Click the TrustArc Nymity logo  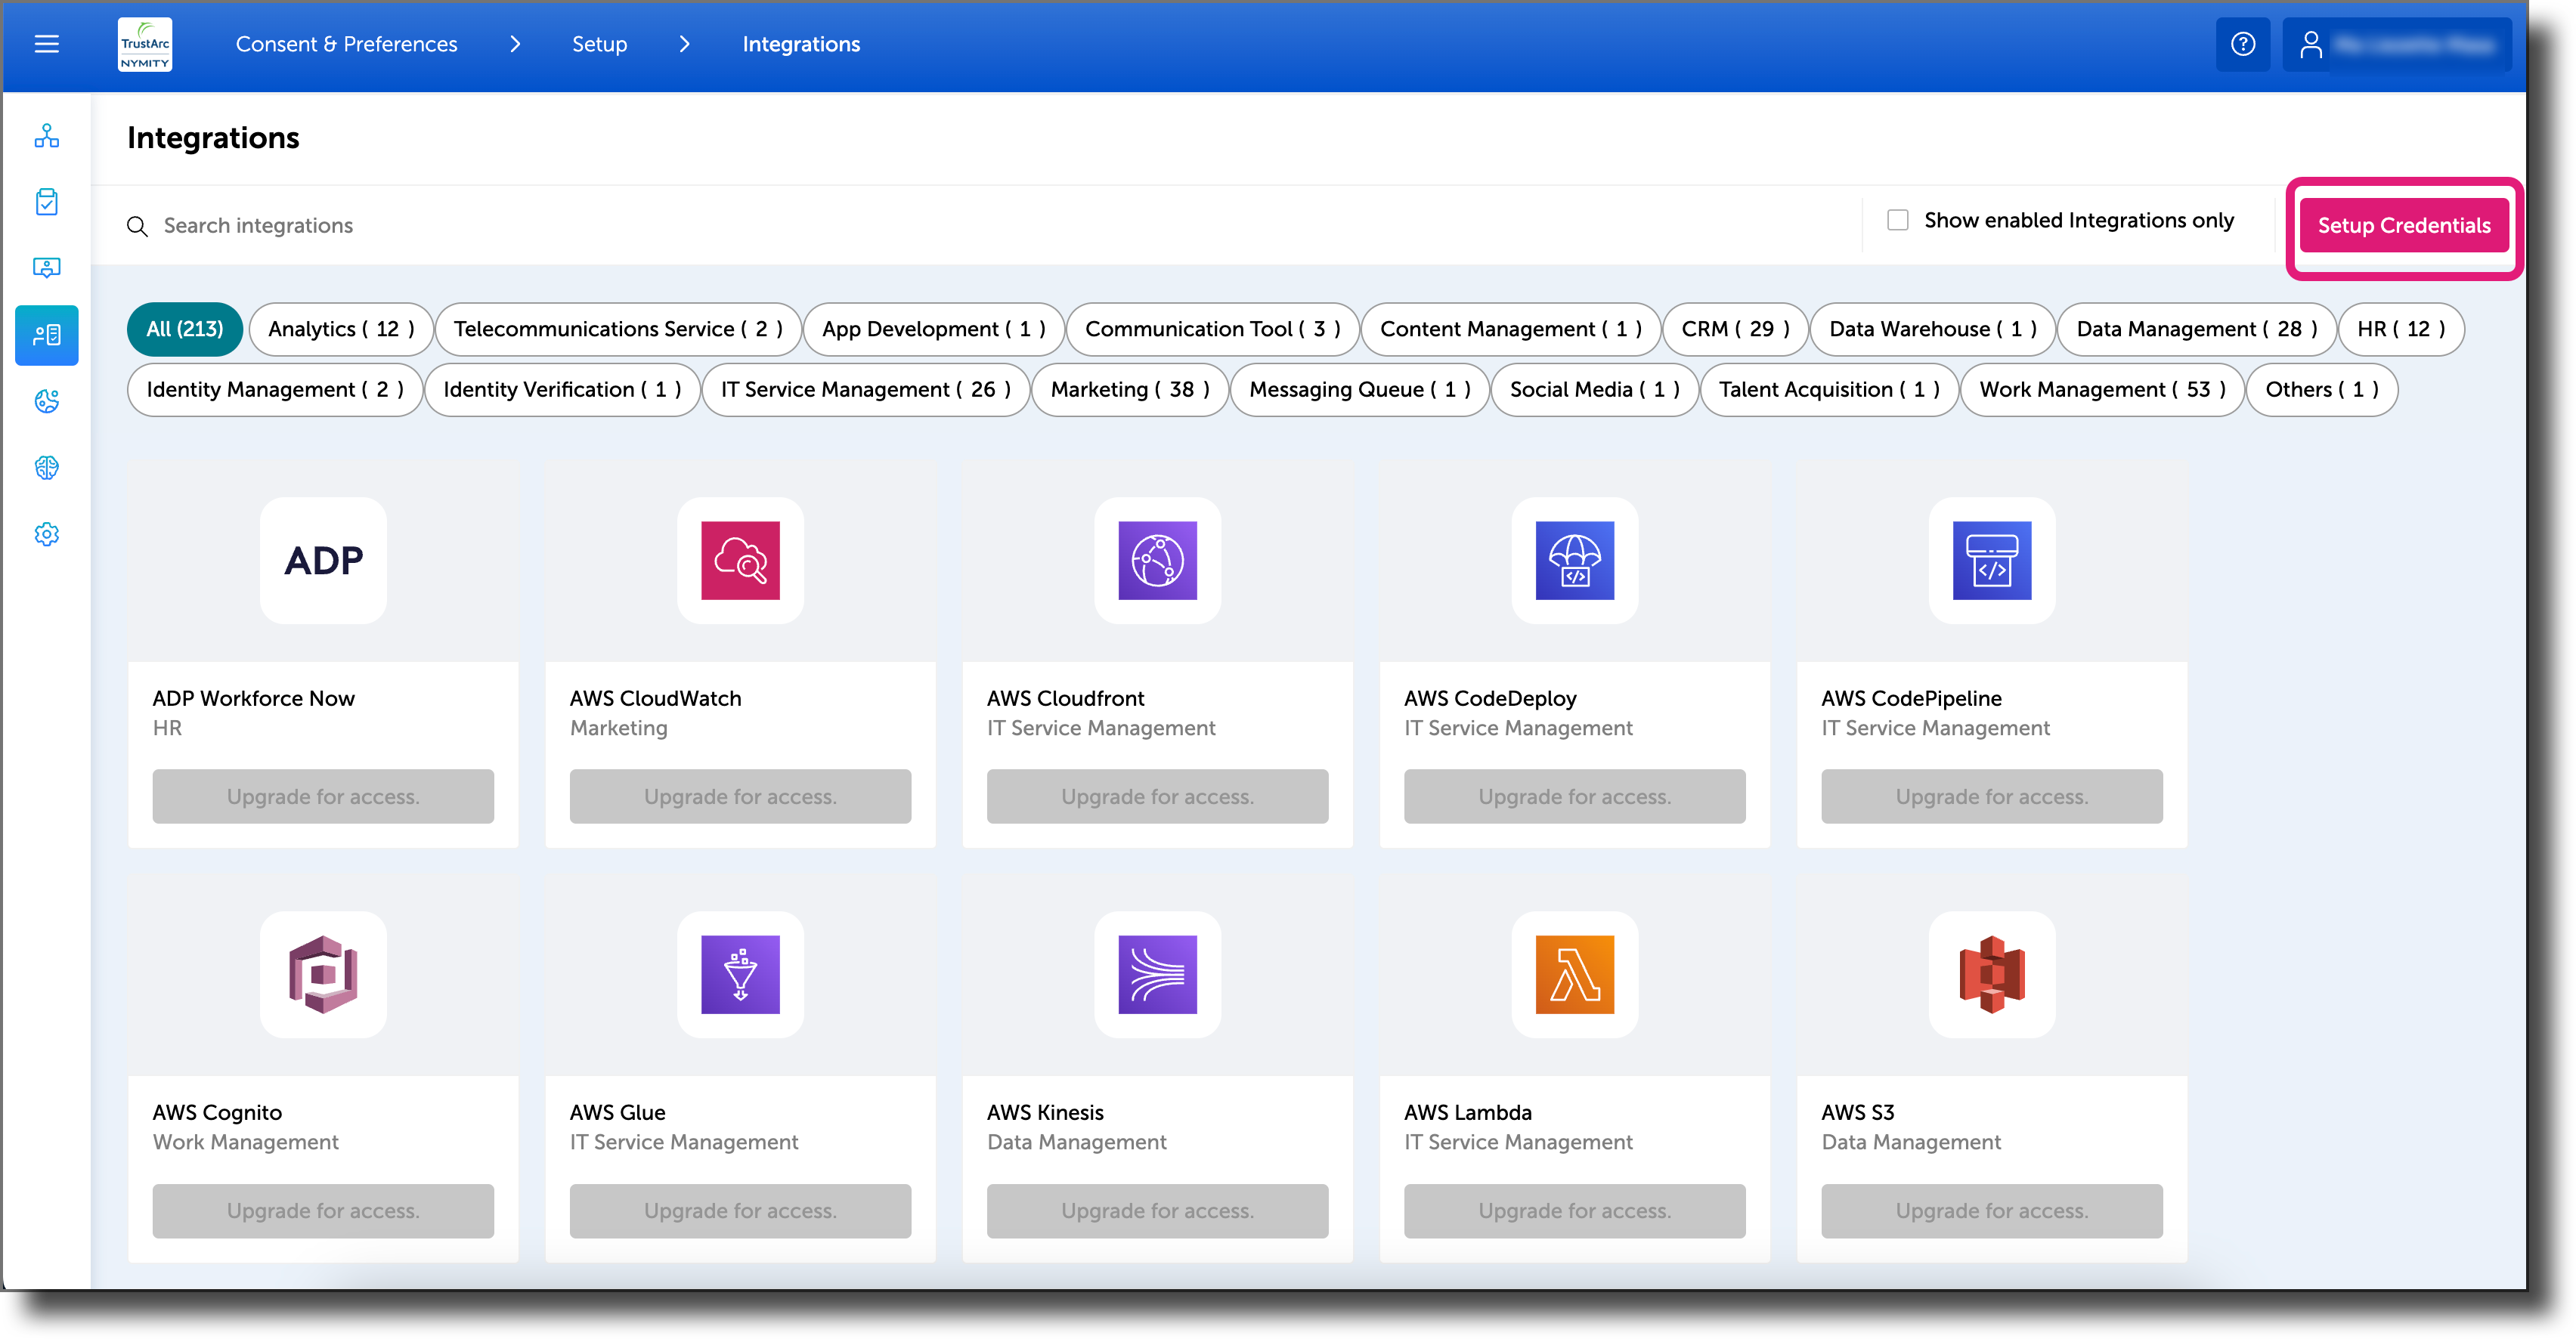(144, 44)
